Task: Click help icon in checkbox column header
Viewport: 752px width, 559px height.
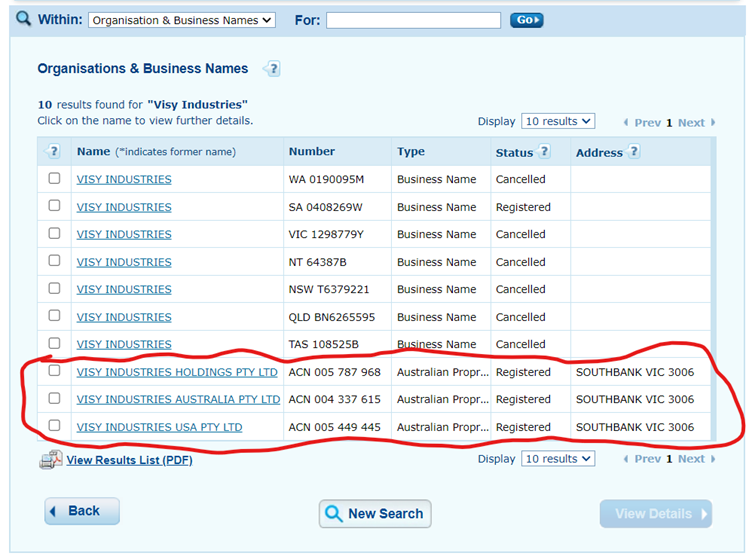Action: pos(53,151)
